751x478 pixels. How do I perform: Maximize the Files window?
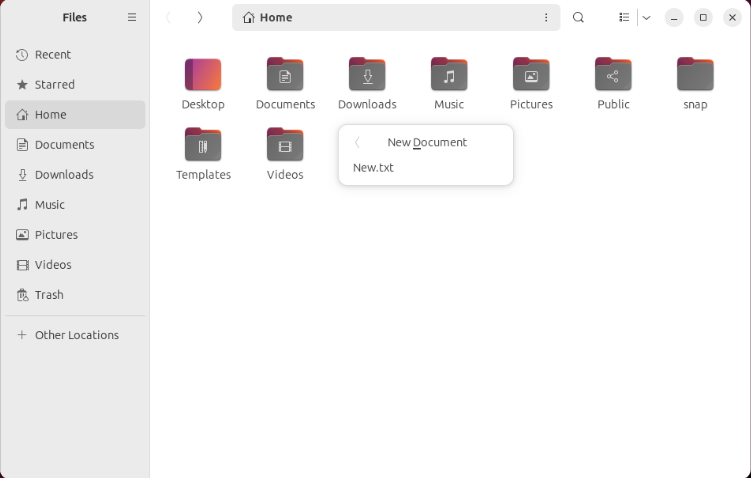tap(703, 18)
